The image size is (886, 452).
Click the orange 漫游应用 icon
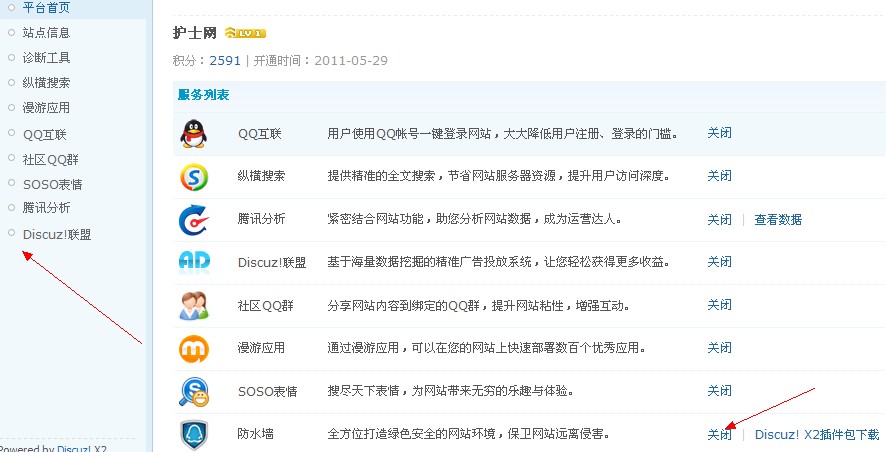point(194,349)
